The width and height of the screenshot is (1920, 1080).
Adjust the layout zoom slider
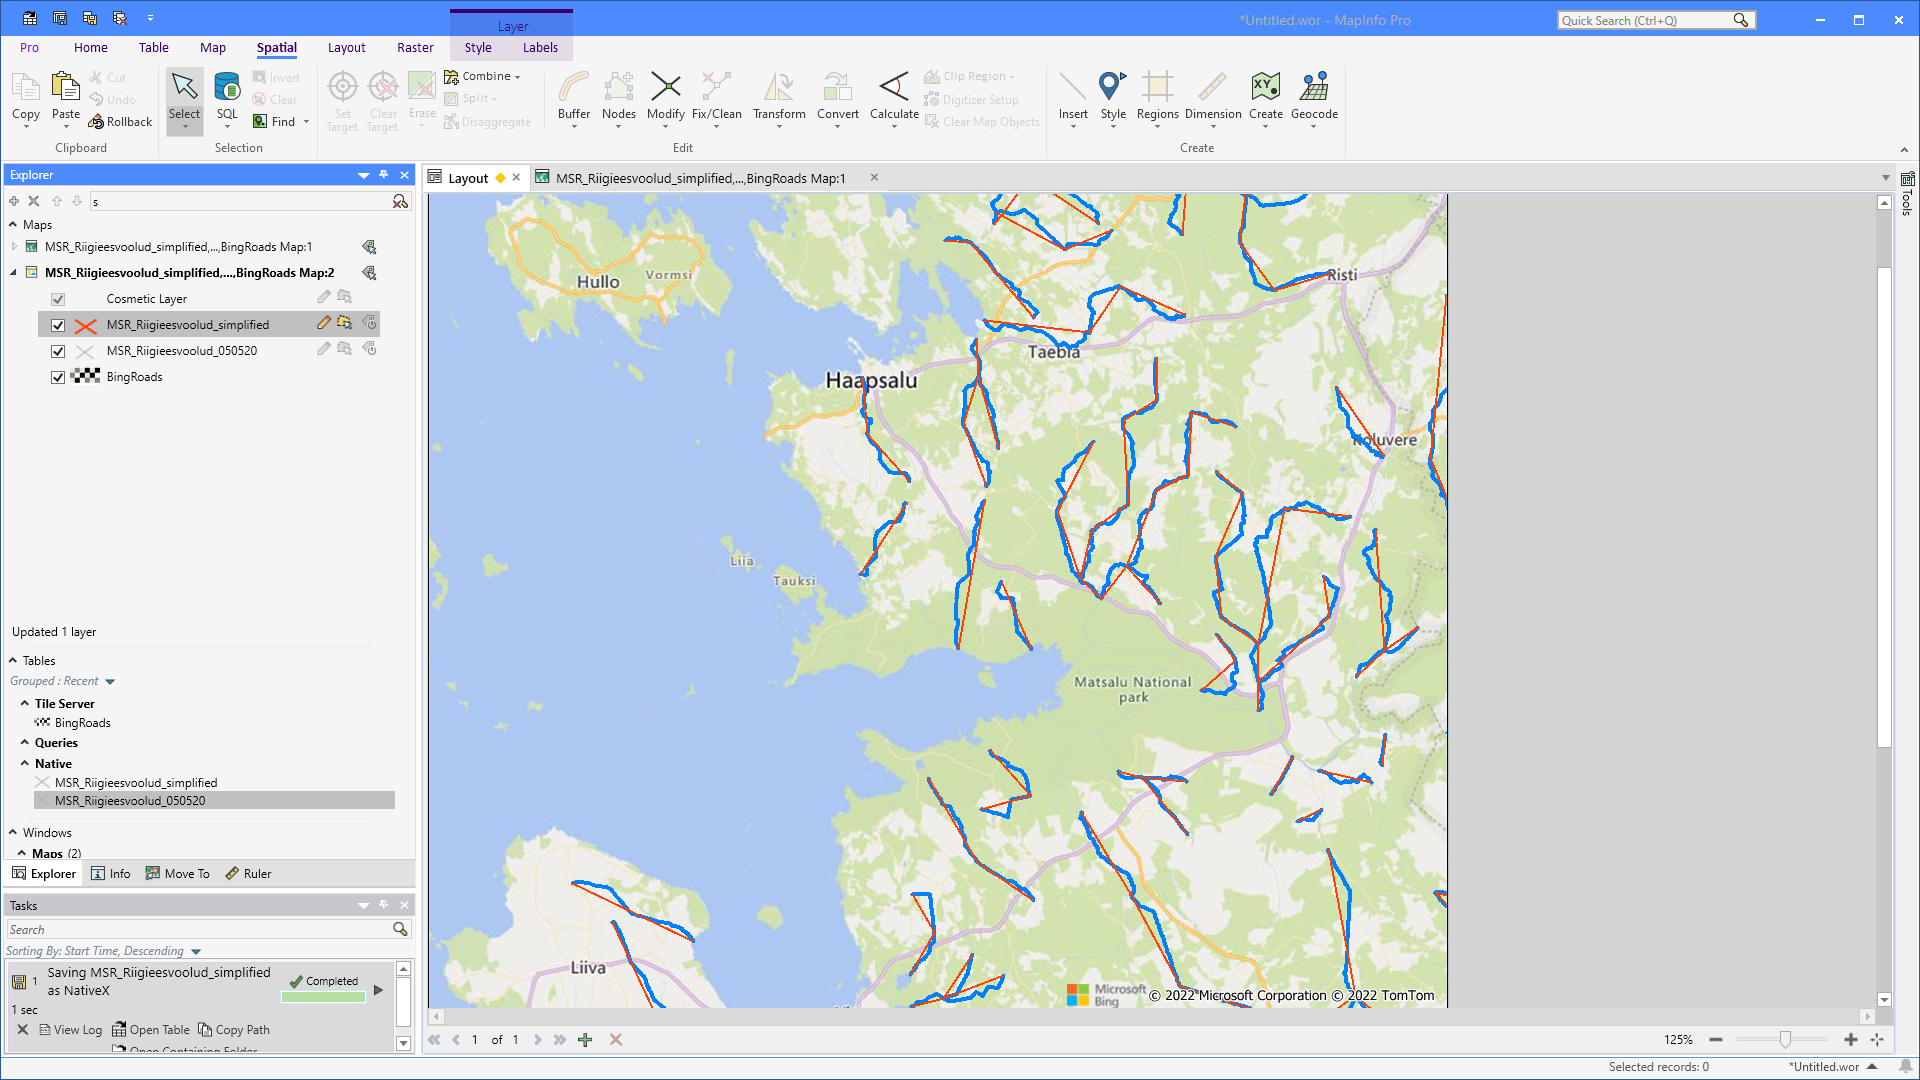pos(1784,1040)
